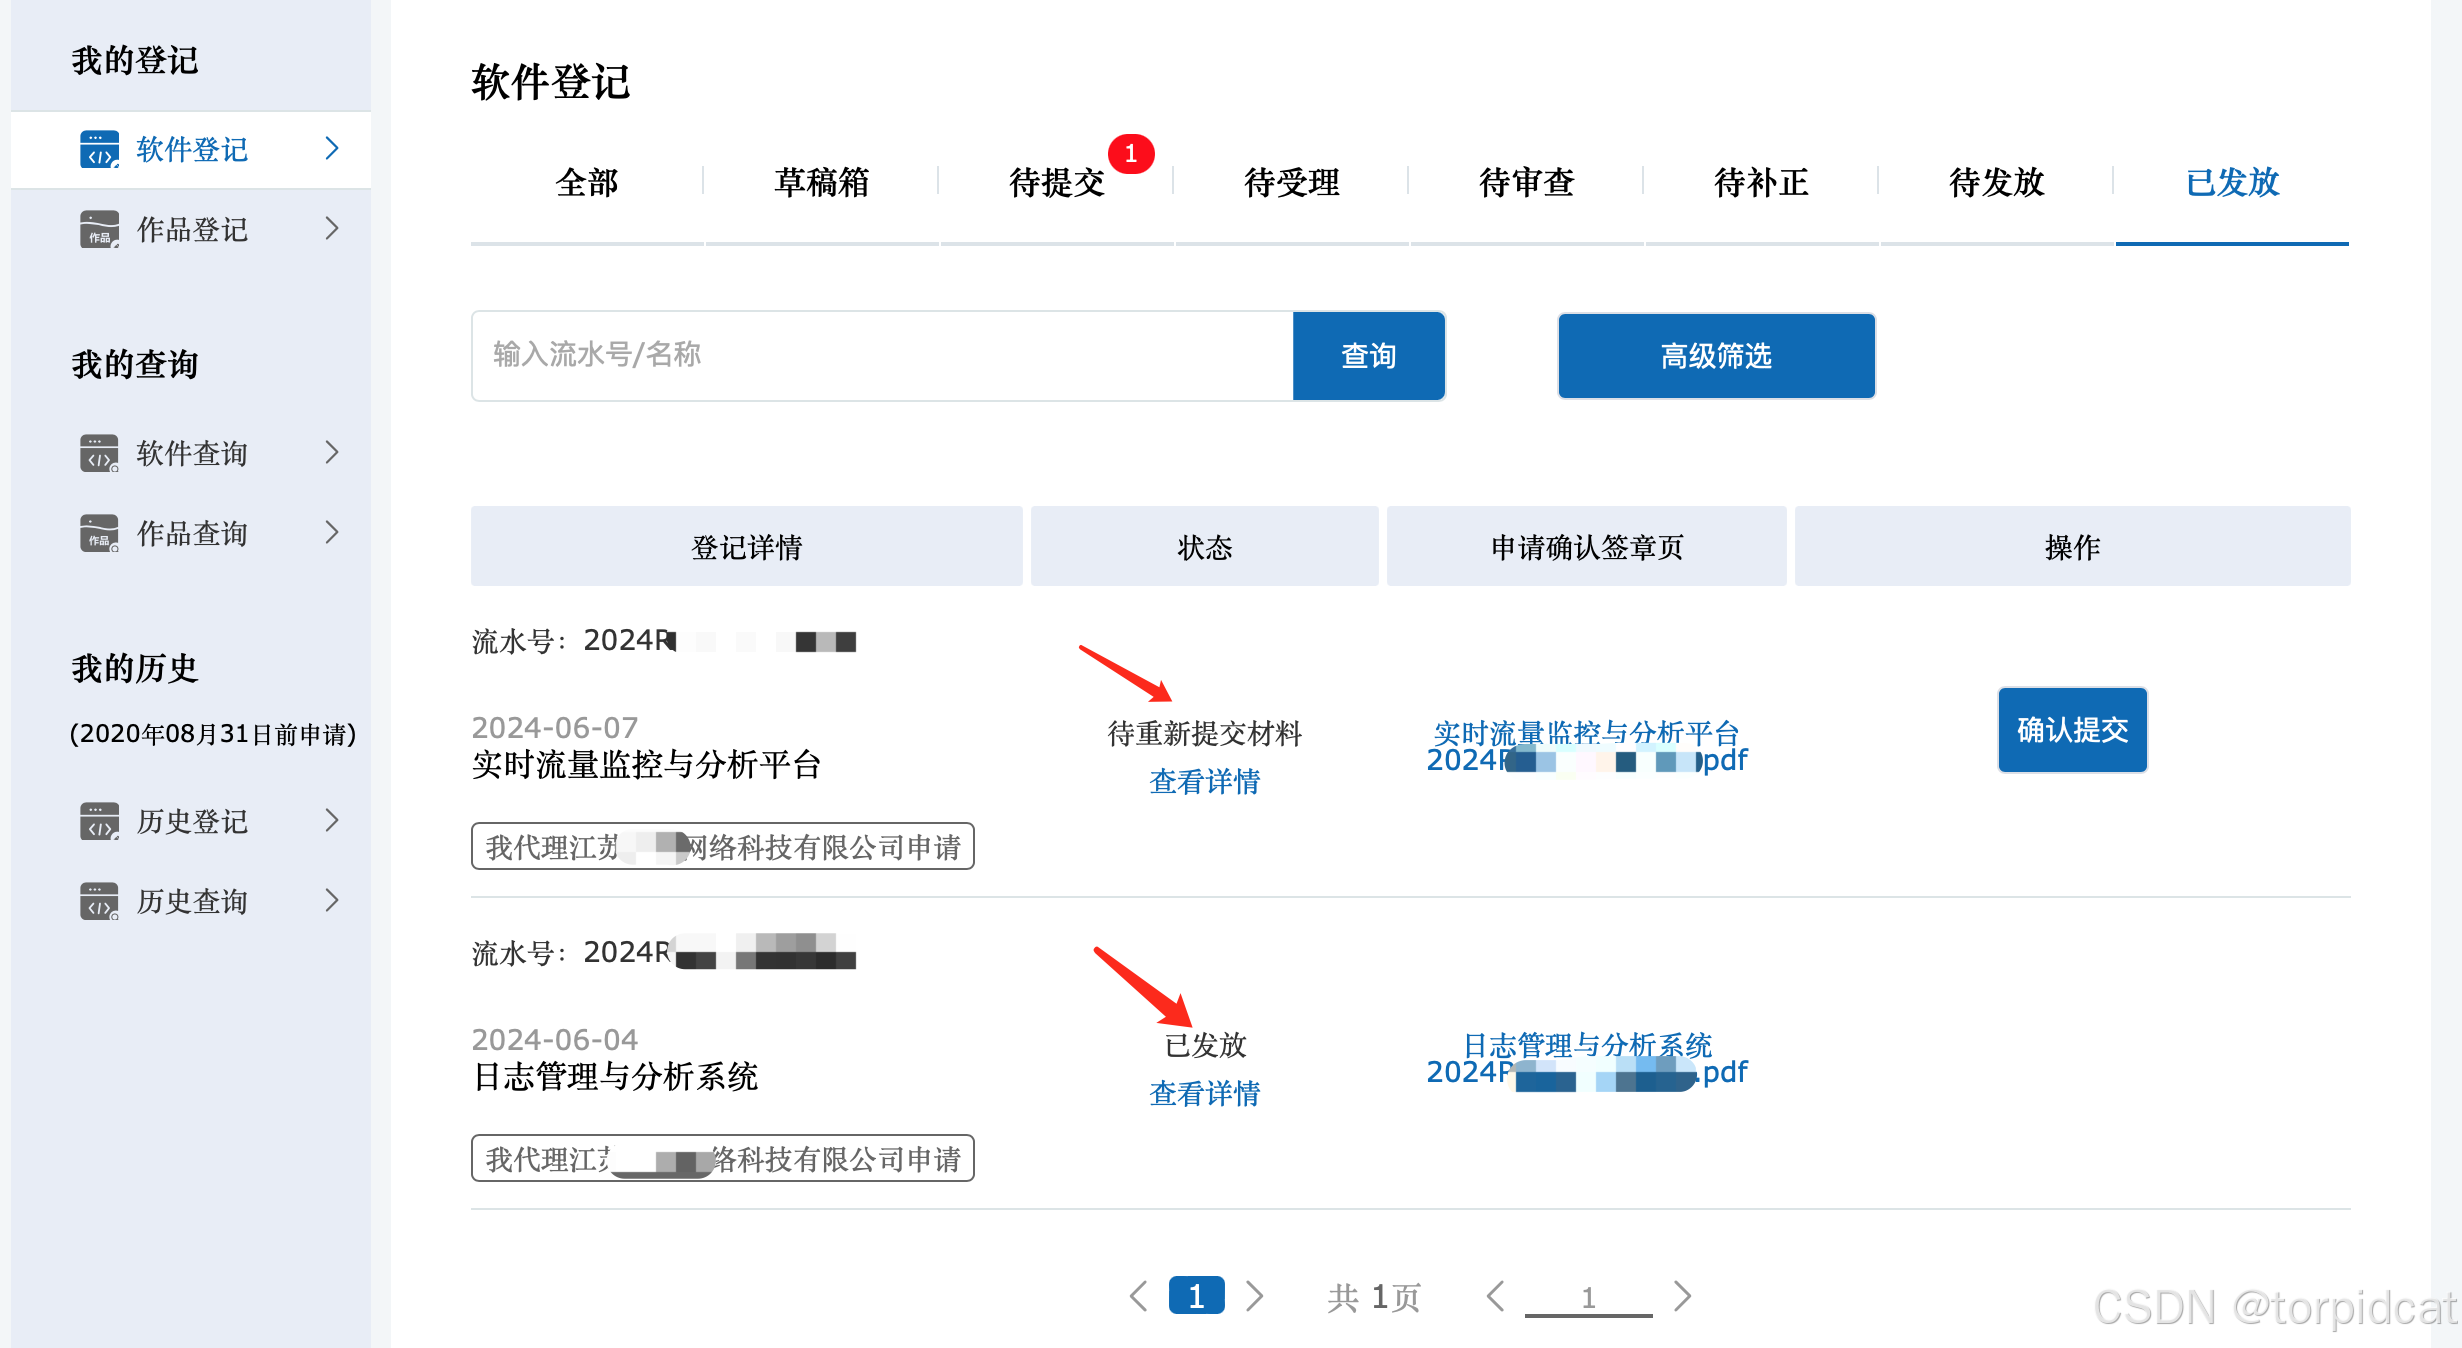Image resolution: width=2462 pixels, height=1348 pixels.
Task: Expand the 历史查询 chevron arrow
Action: 332,901
